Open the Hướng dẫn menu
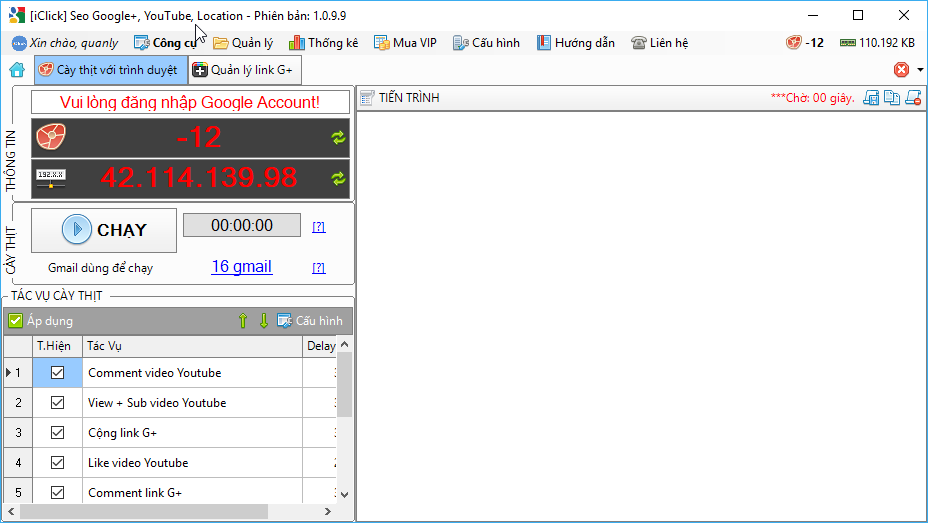The width and height of the screenshot is (928, 523). 576,43
